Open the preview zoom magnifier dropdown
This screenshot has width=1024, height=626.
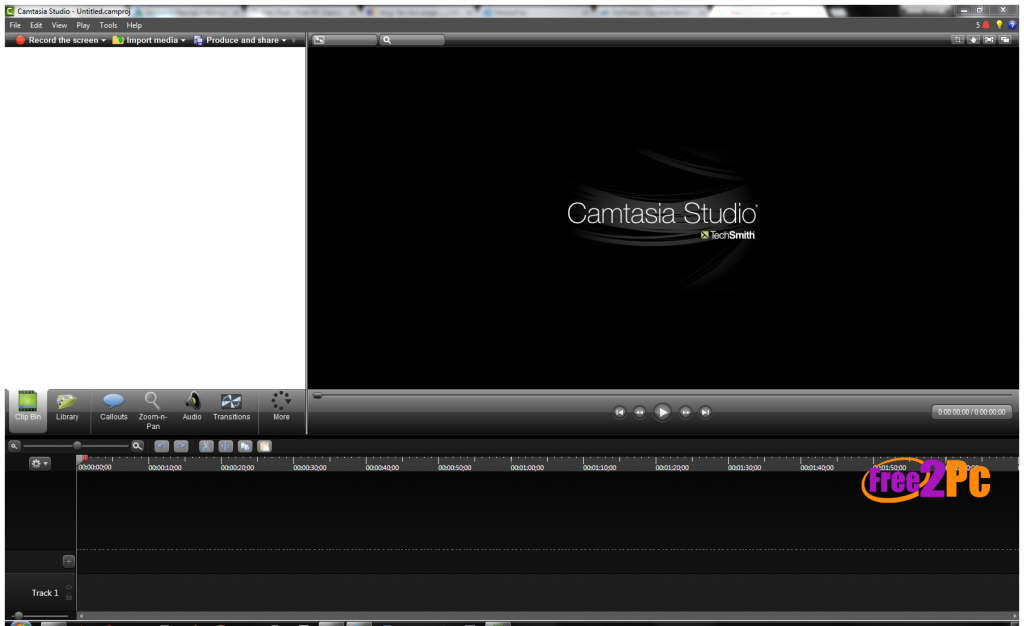pos(412,40)
